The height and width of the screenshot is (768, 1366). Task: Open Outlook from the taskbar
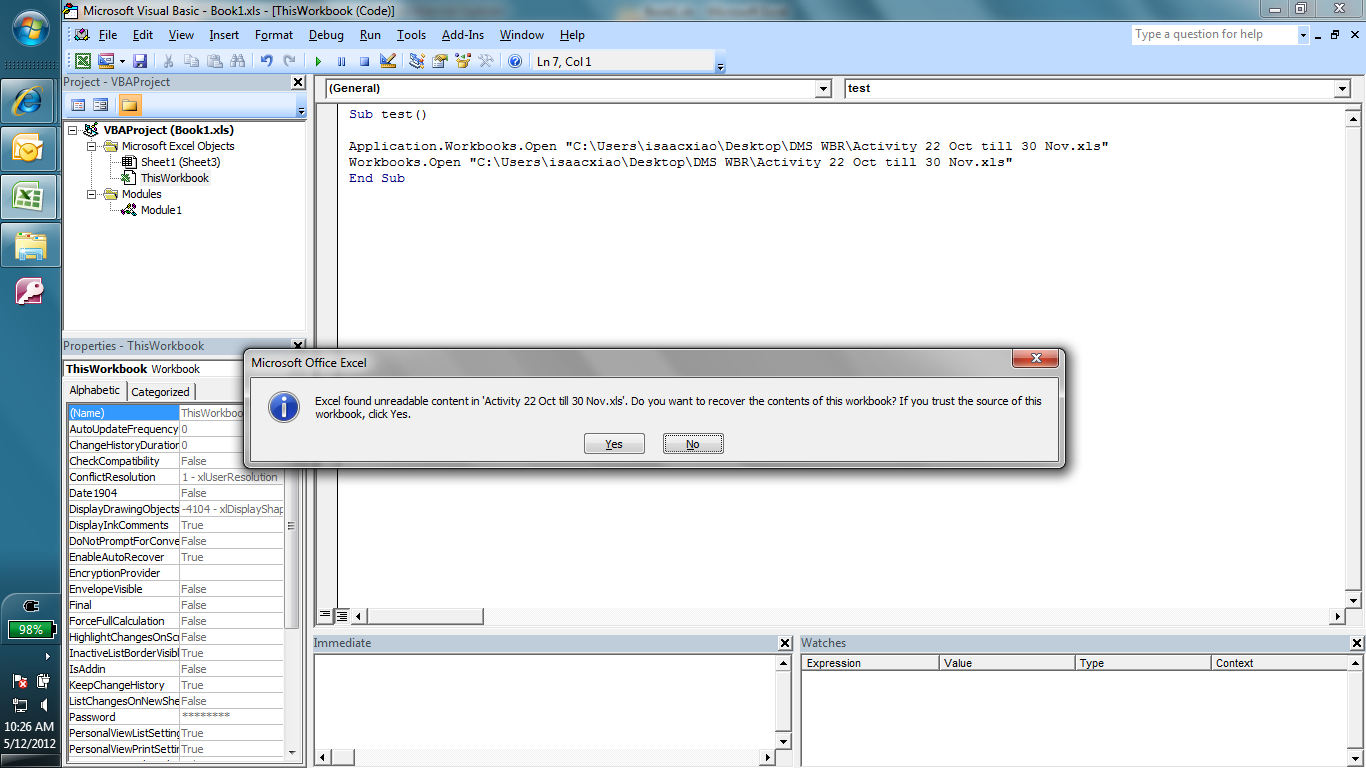coord(30,149)
